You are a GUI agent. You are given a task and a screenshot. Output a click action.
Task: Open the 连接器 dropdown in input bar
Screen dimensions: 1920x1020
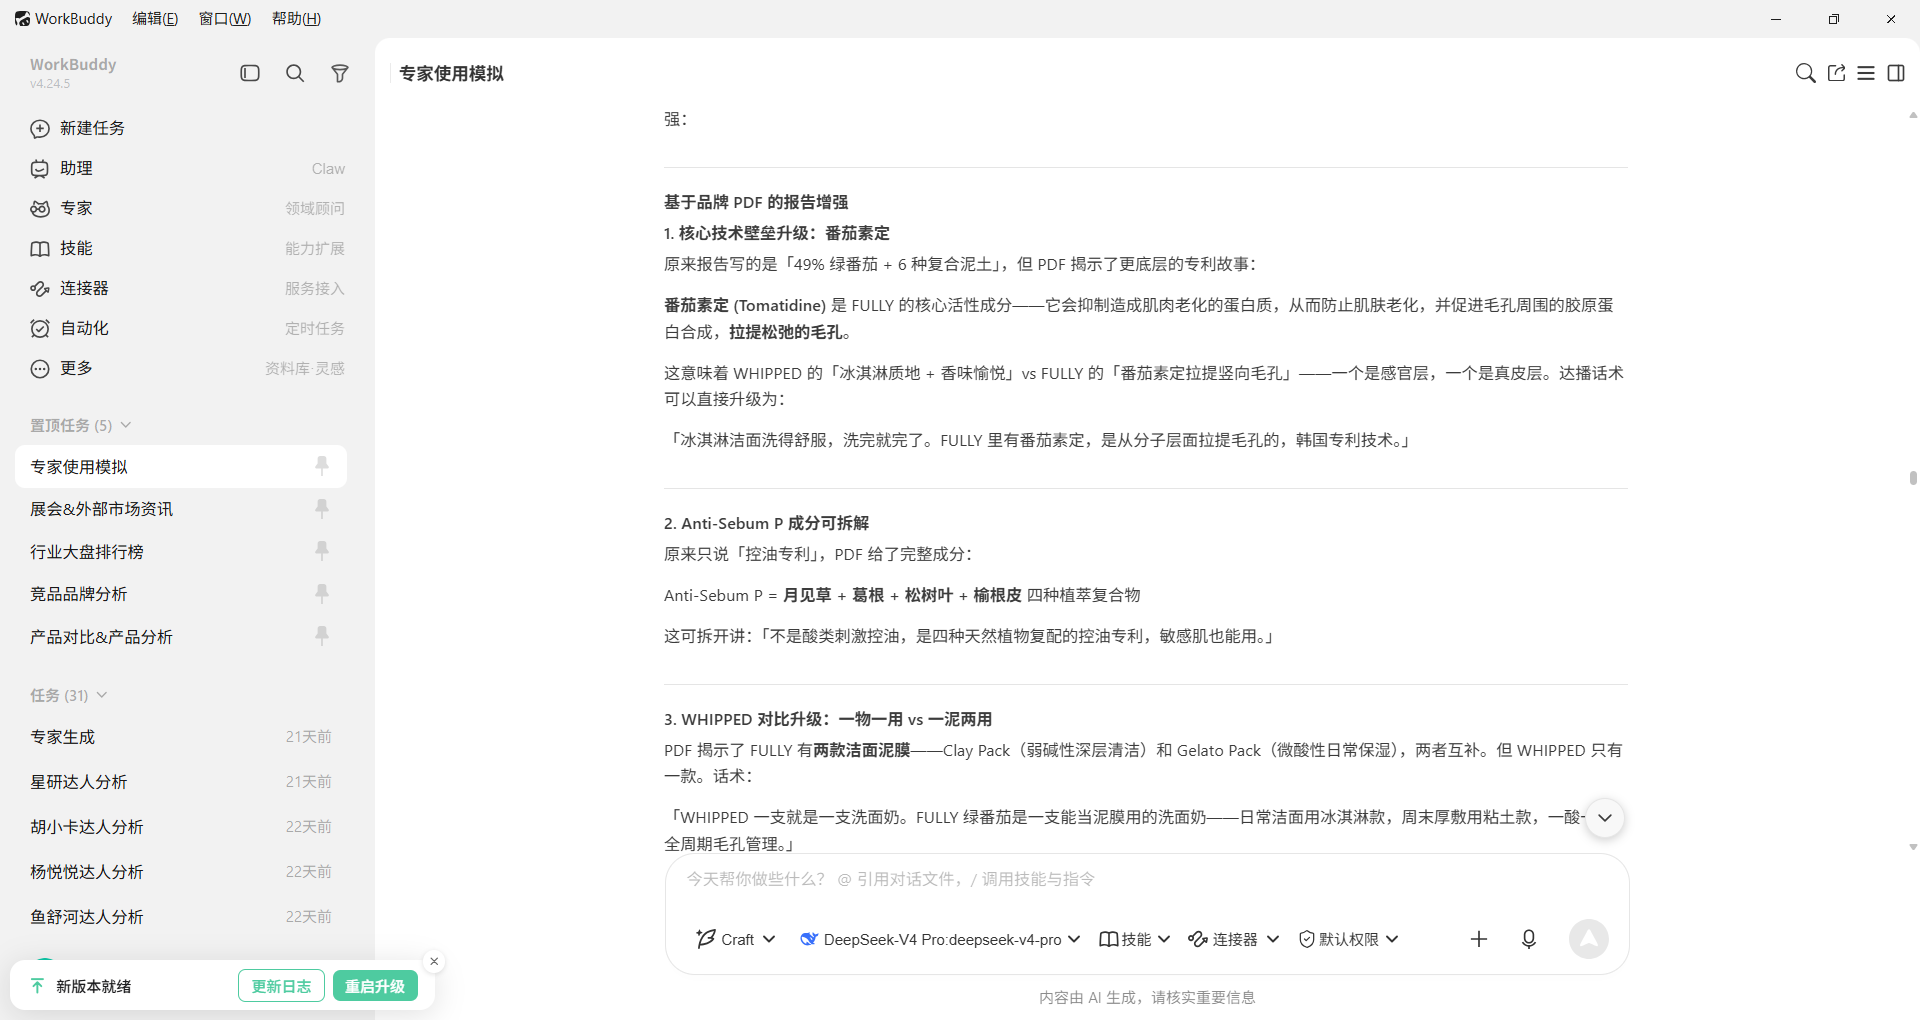tap(1233, 939)
